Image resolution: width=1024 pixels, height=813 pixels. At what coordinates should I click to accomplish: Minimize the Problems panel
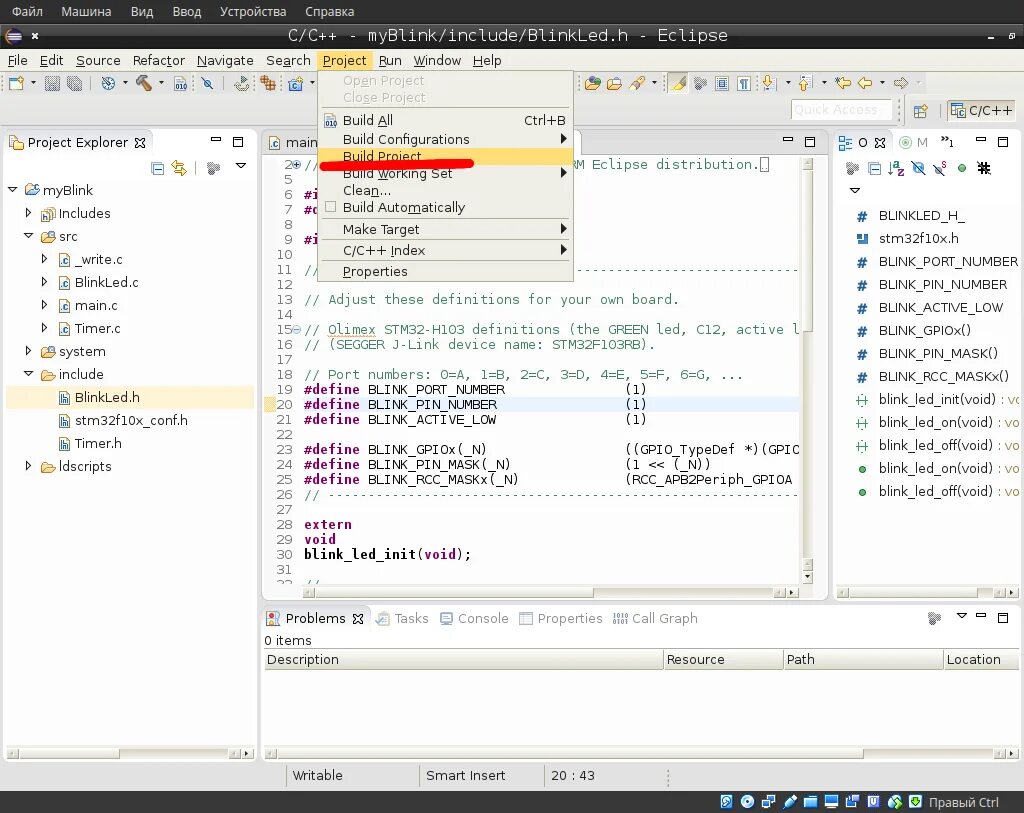click(981, 616)
